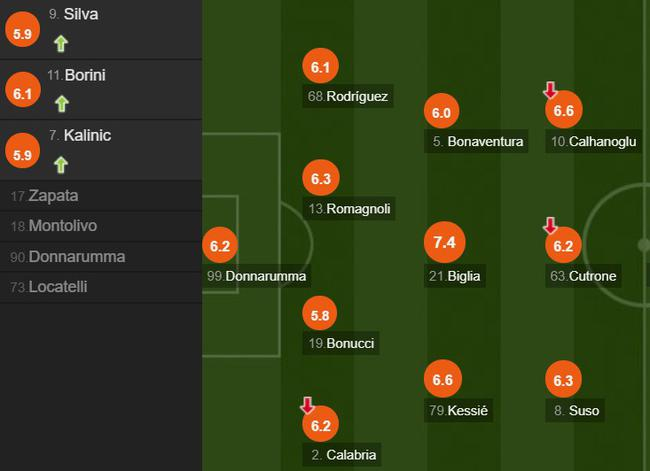Select Kessié's 6.6 rating badge
Image resolution: width=650 pixels, height=471 pixels.
tap(444, 380)
